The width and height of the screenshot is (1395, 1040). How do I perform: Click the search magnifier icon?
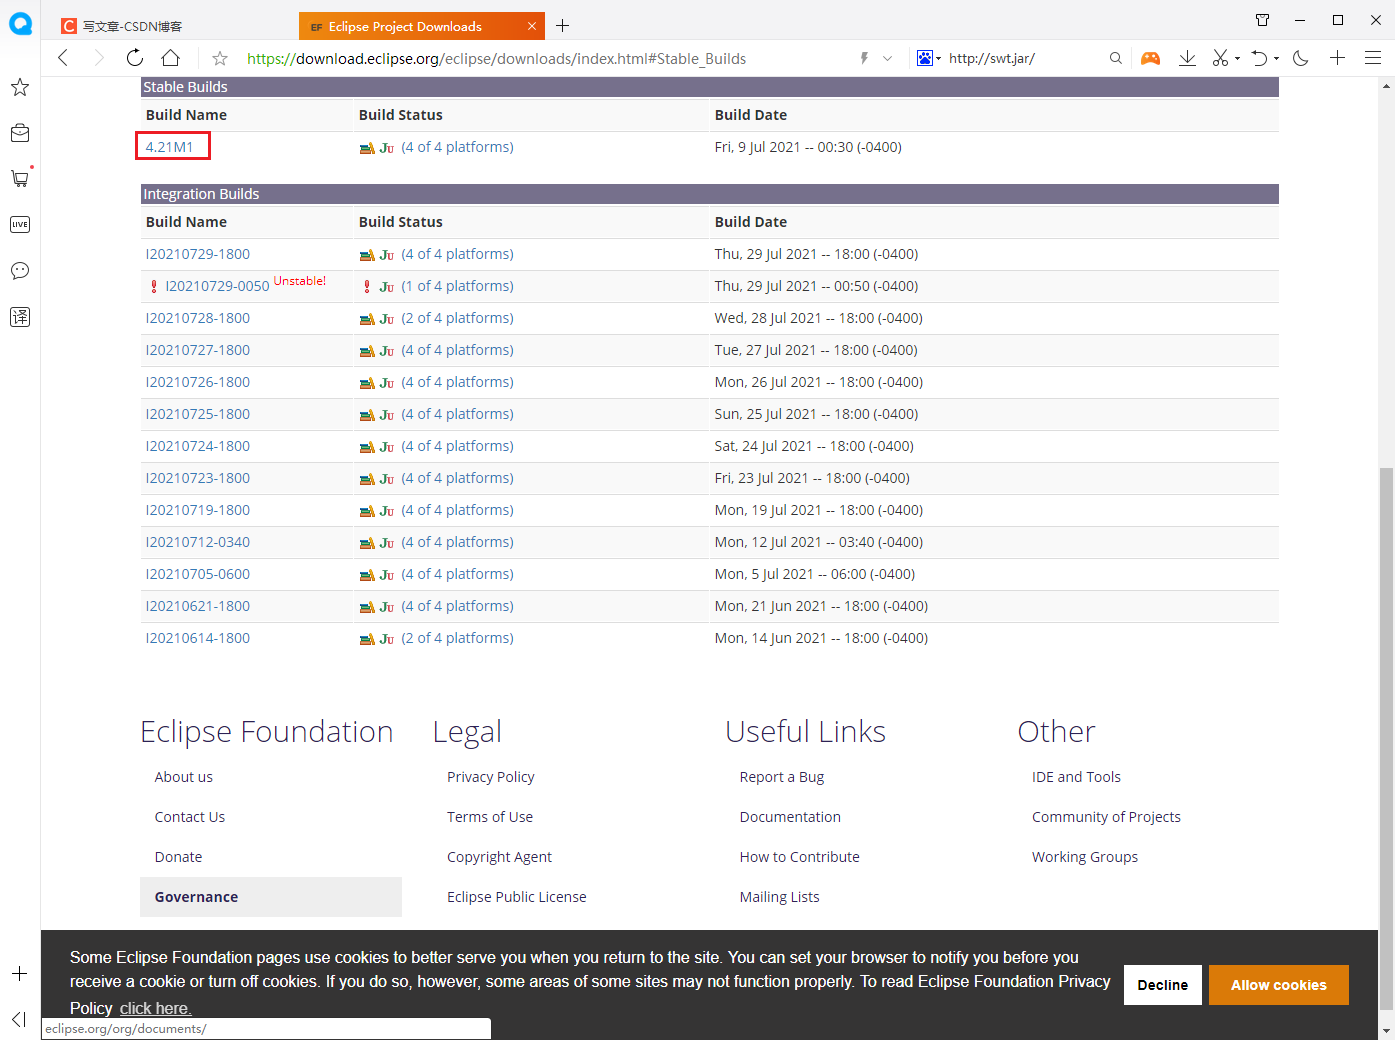[1115, 58]
